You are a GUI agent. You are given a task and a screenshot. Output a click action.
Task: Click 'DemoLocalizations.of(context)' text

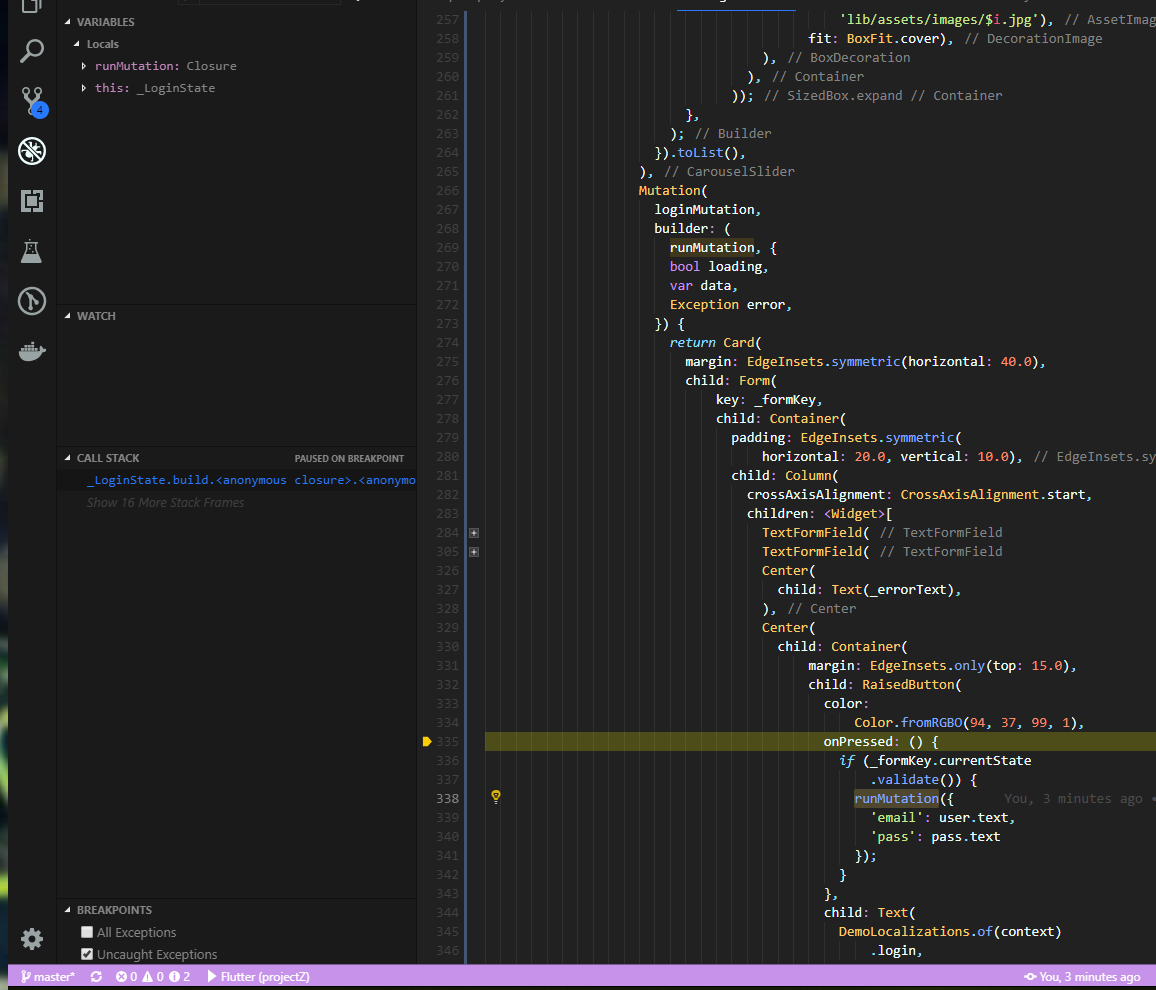pyautogui.click(x=950, y=932)
